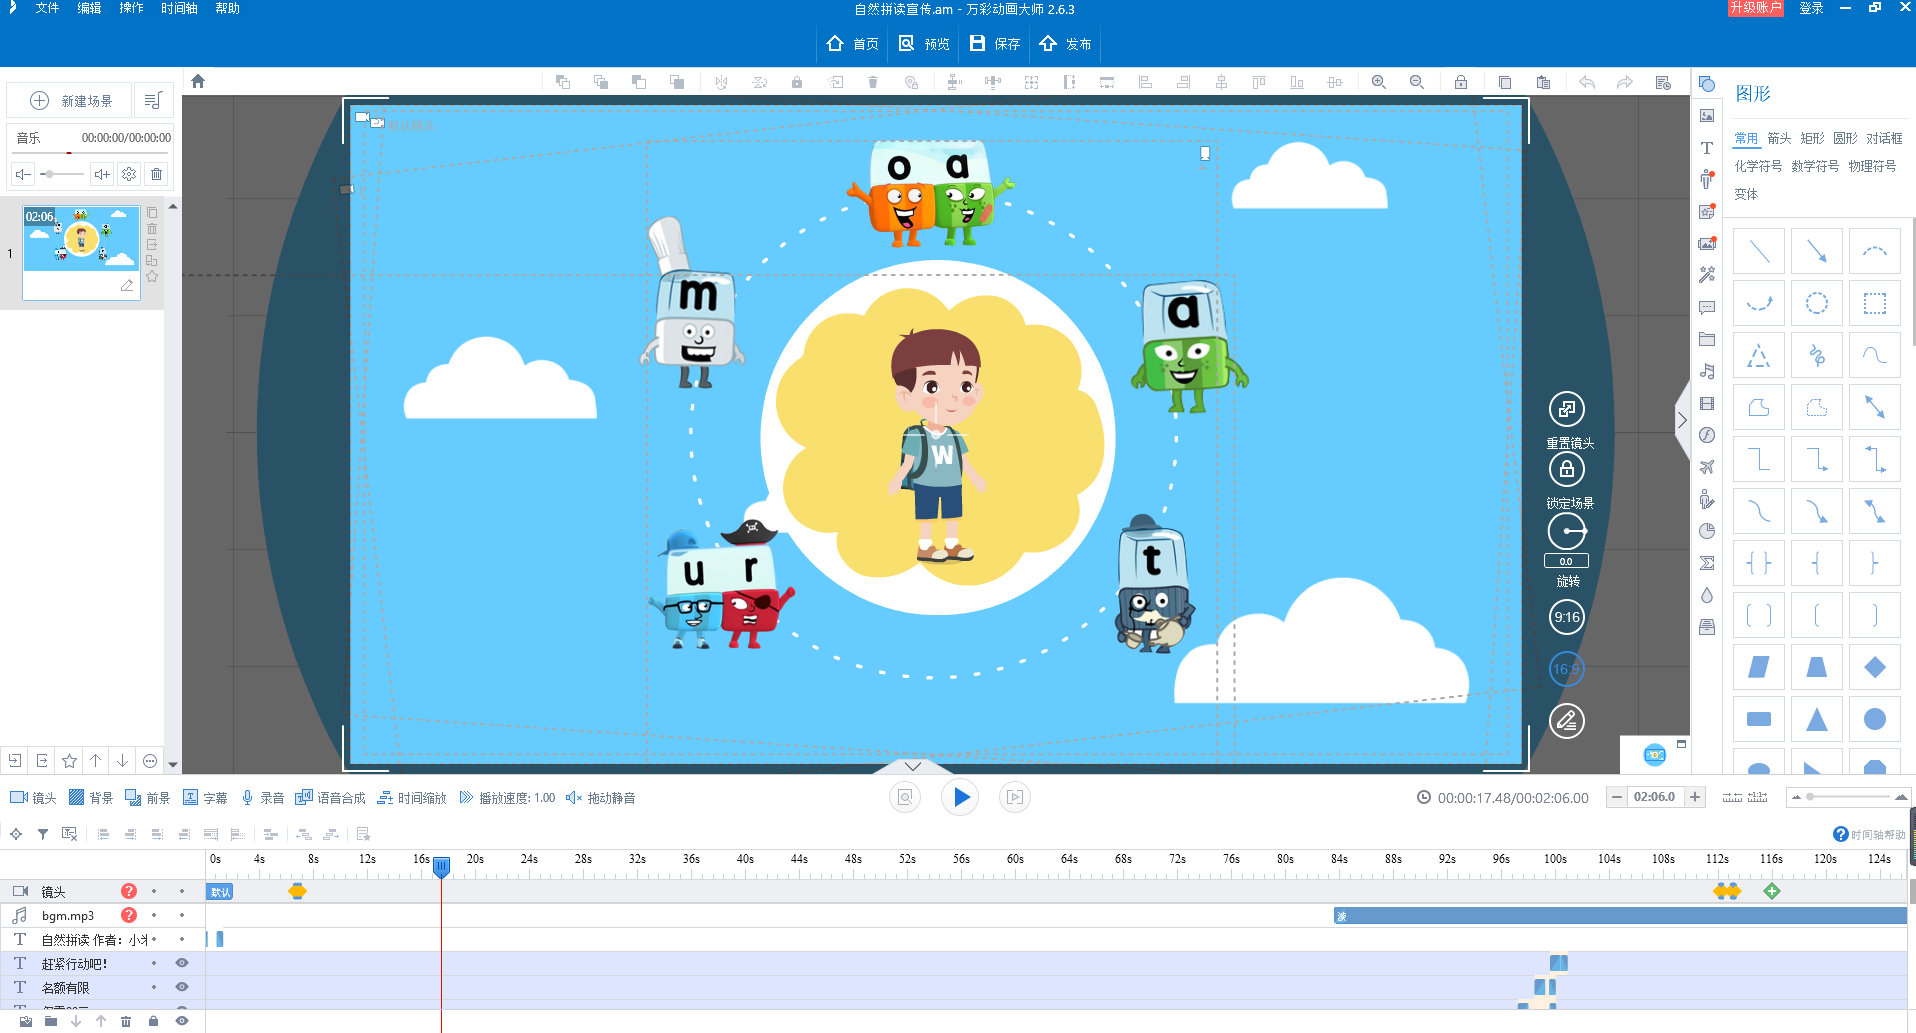Collapse the right shapes panel arrow
This screenshot has height=1033, width=1916.
coord(1682,421)
